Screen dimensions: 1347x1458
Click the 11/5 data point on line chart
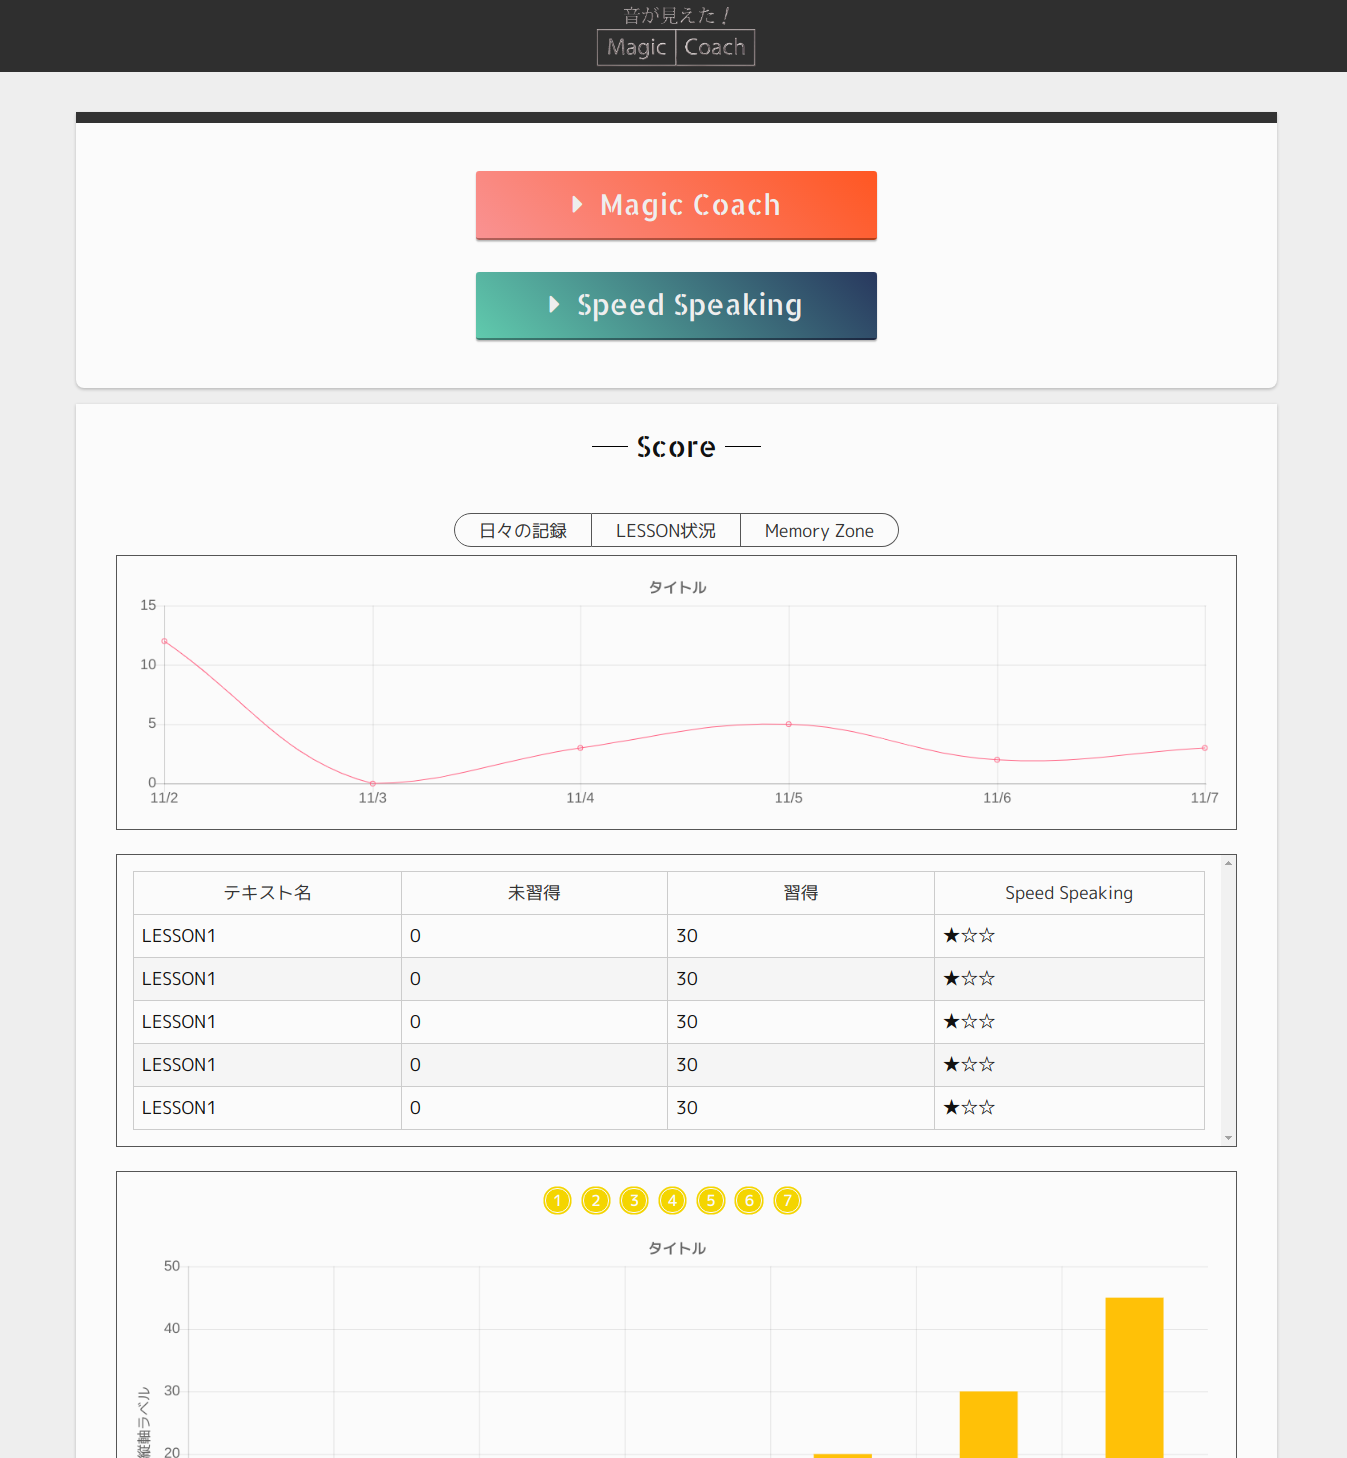click(789, 724)
